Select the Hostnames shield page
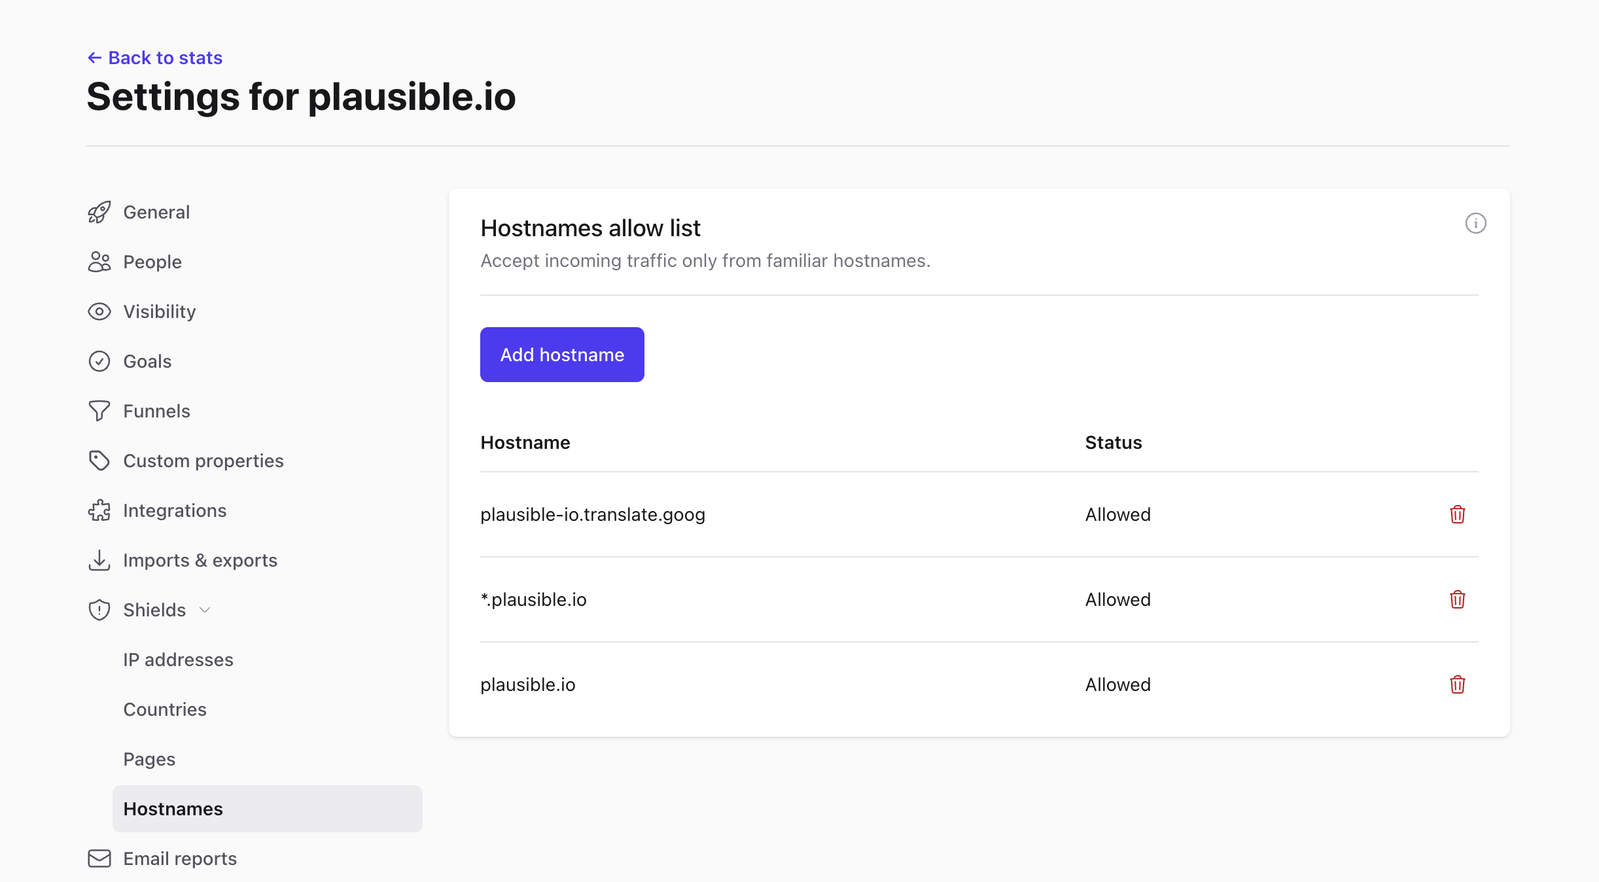This screenshot has width=1599, height=882. click(x=267, y=809)
